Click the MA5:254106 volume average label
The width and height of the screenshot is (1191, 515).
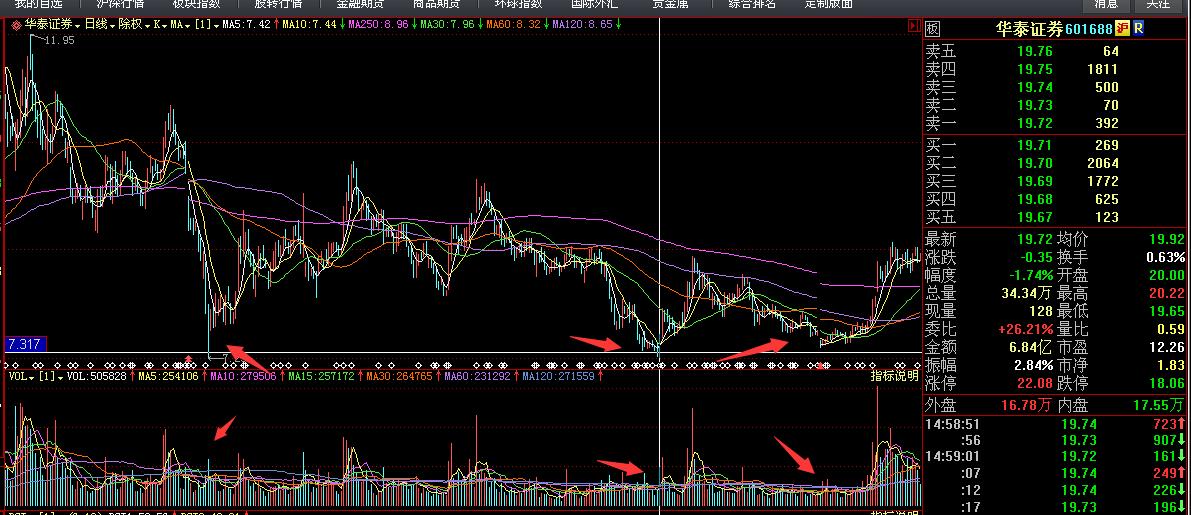point(169,376)
